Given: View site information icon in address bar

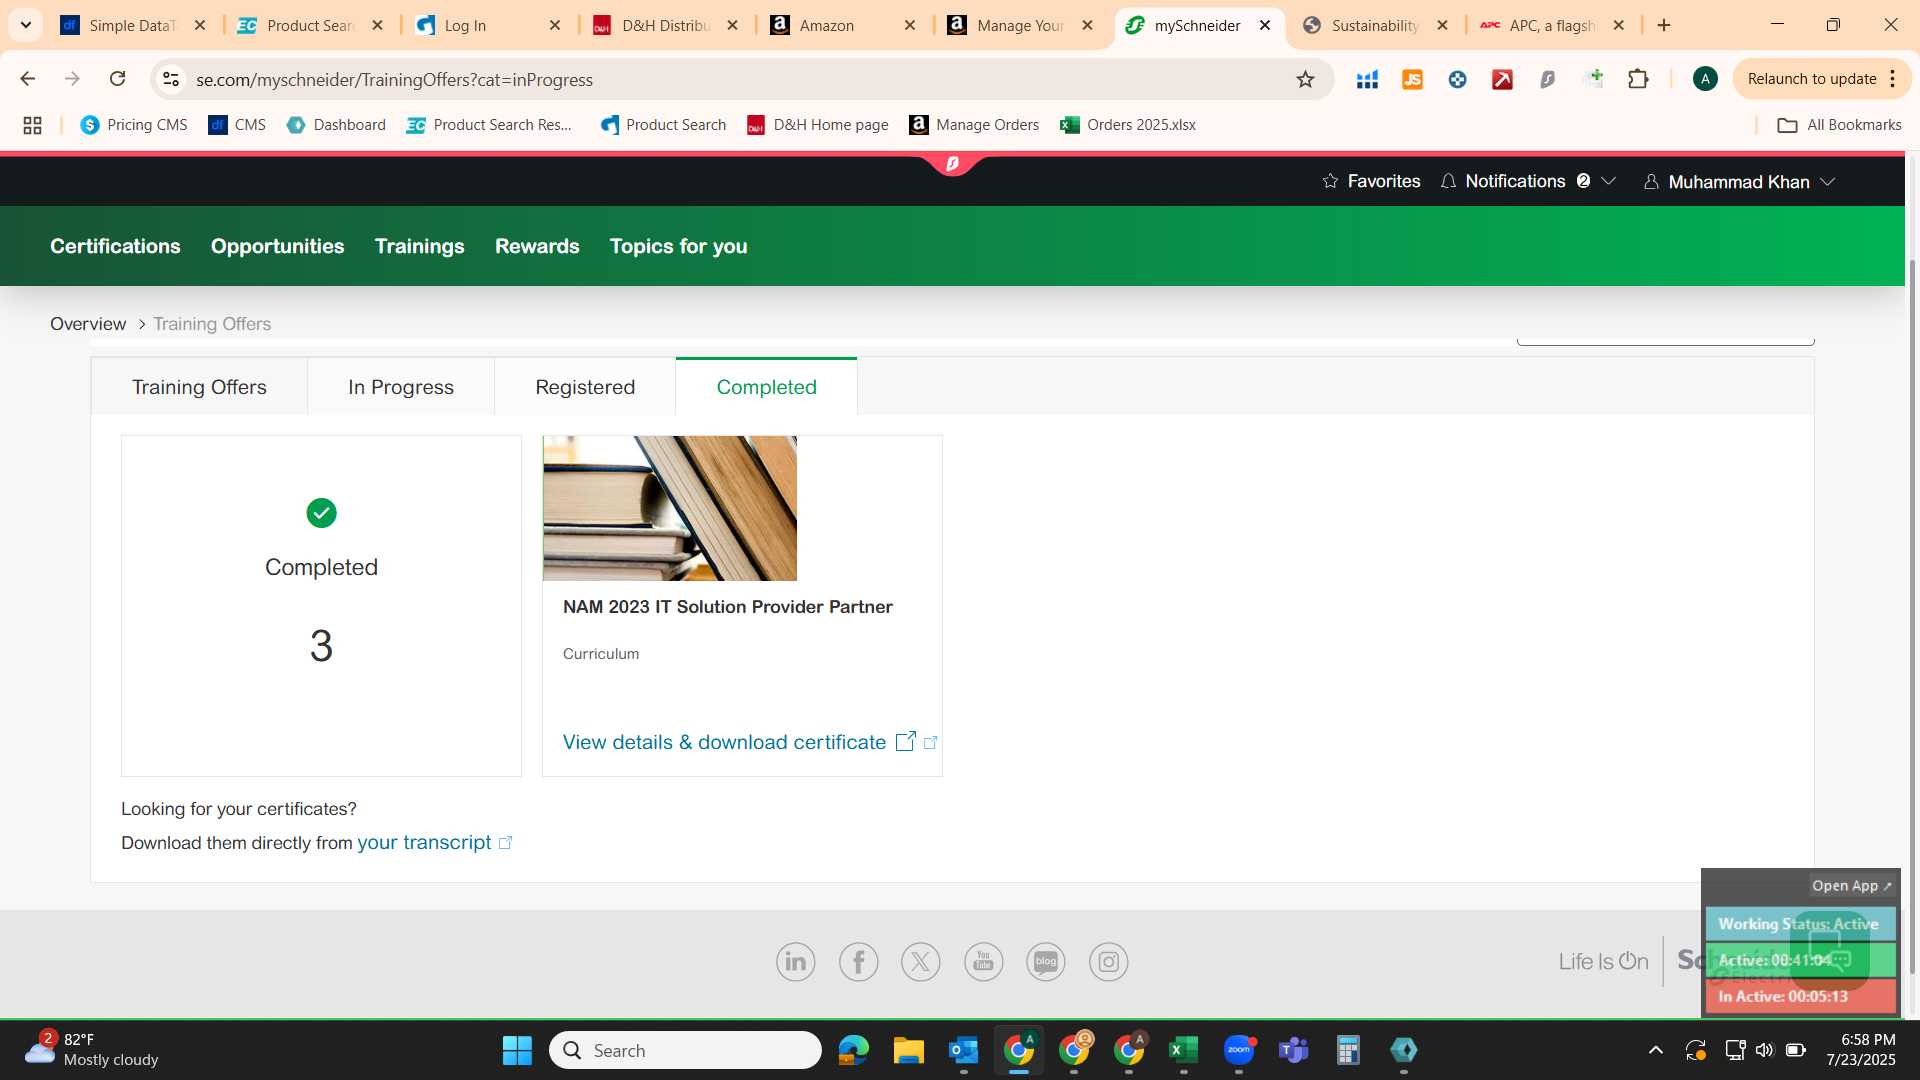Looking at the screenshot, I should tap(171, 79).
